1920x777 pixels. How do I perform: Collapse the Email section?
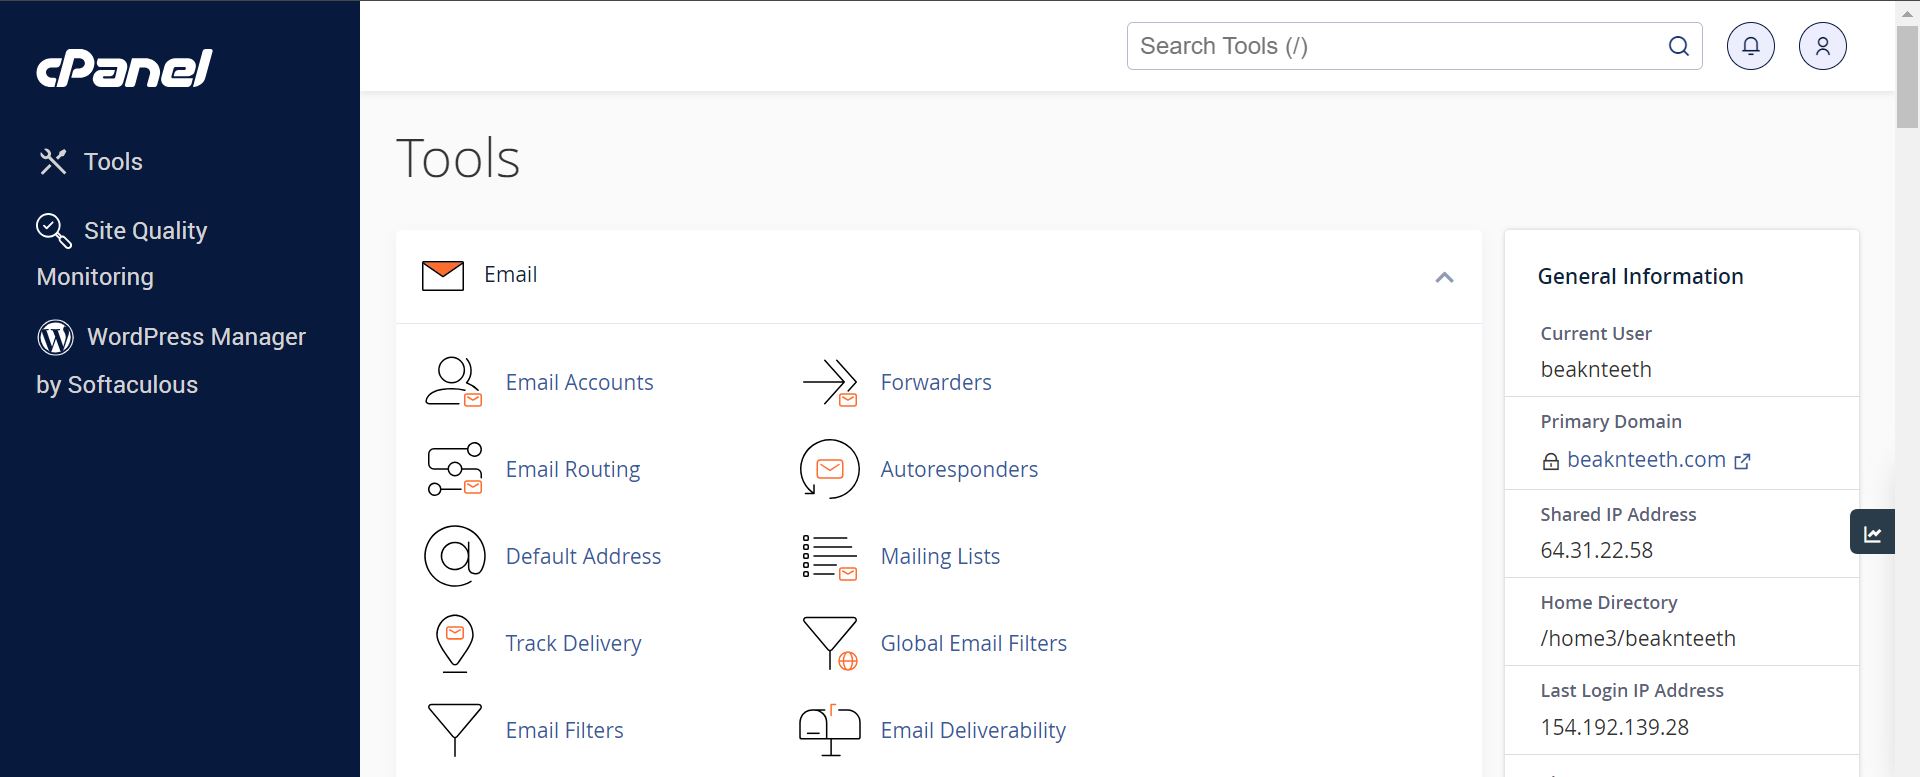pyautogui.click(x=1443, y=277)
